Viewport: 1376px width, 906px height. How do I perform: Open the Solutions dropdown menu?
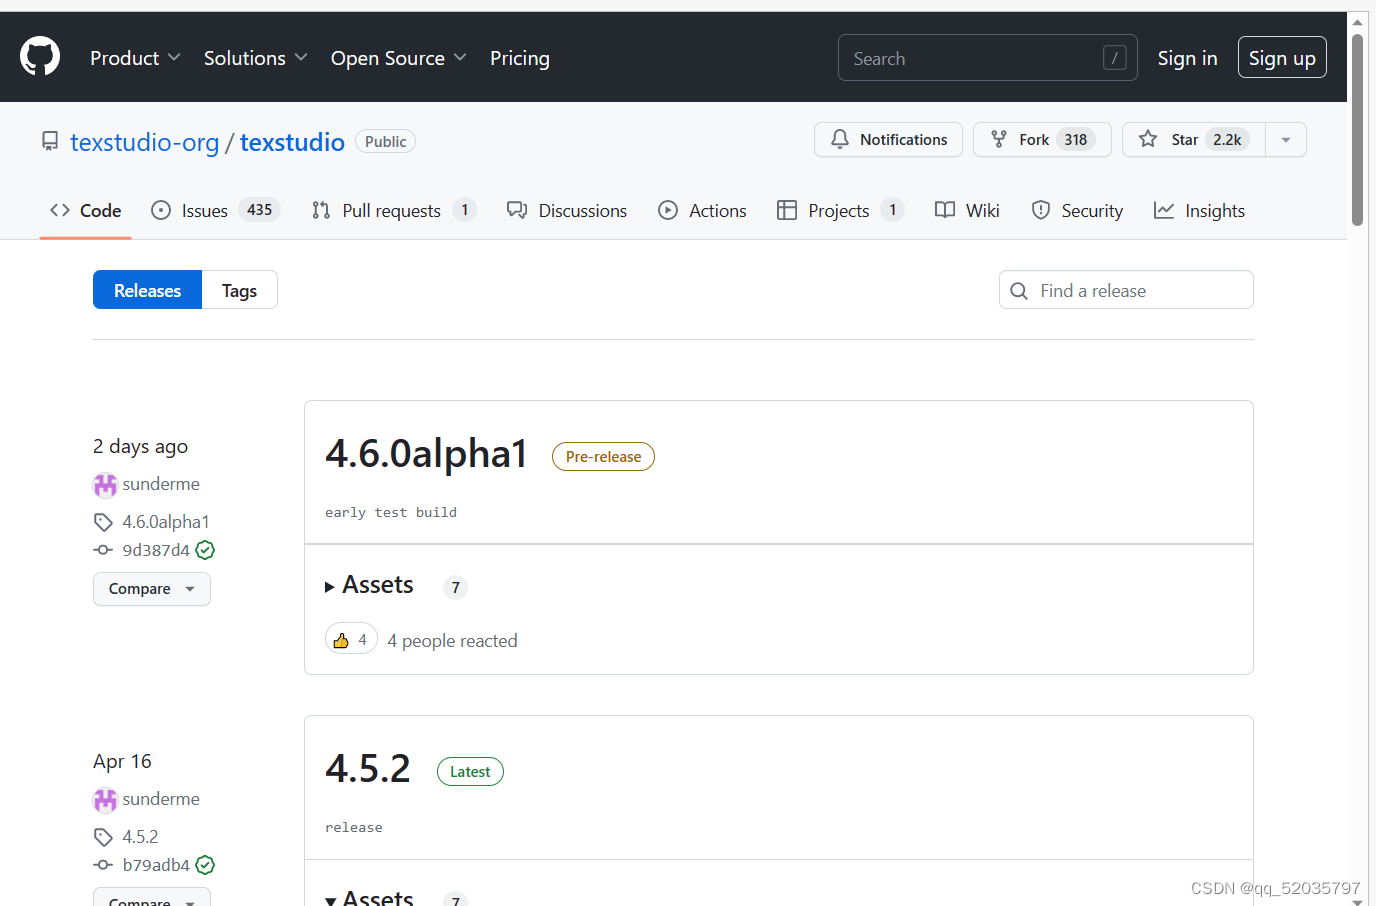click(x=255, y=58)
